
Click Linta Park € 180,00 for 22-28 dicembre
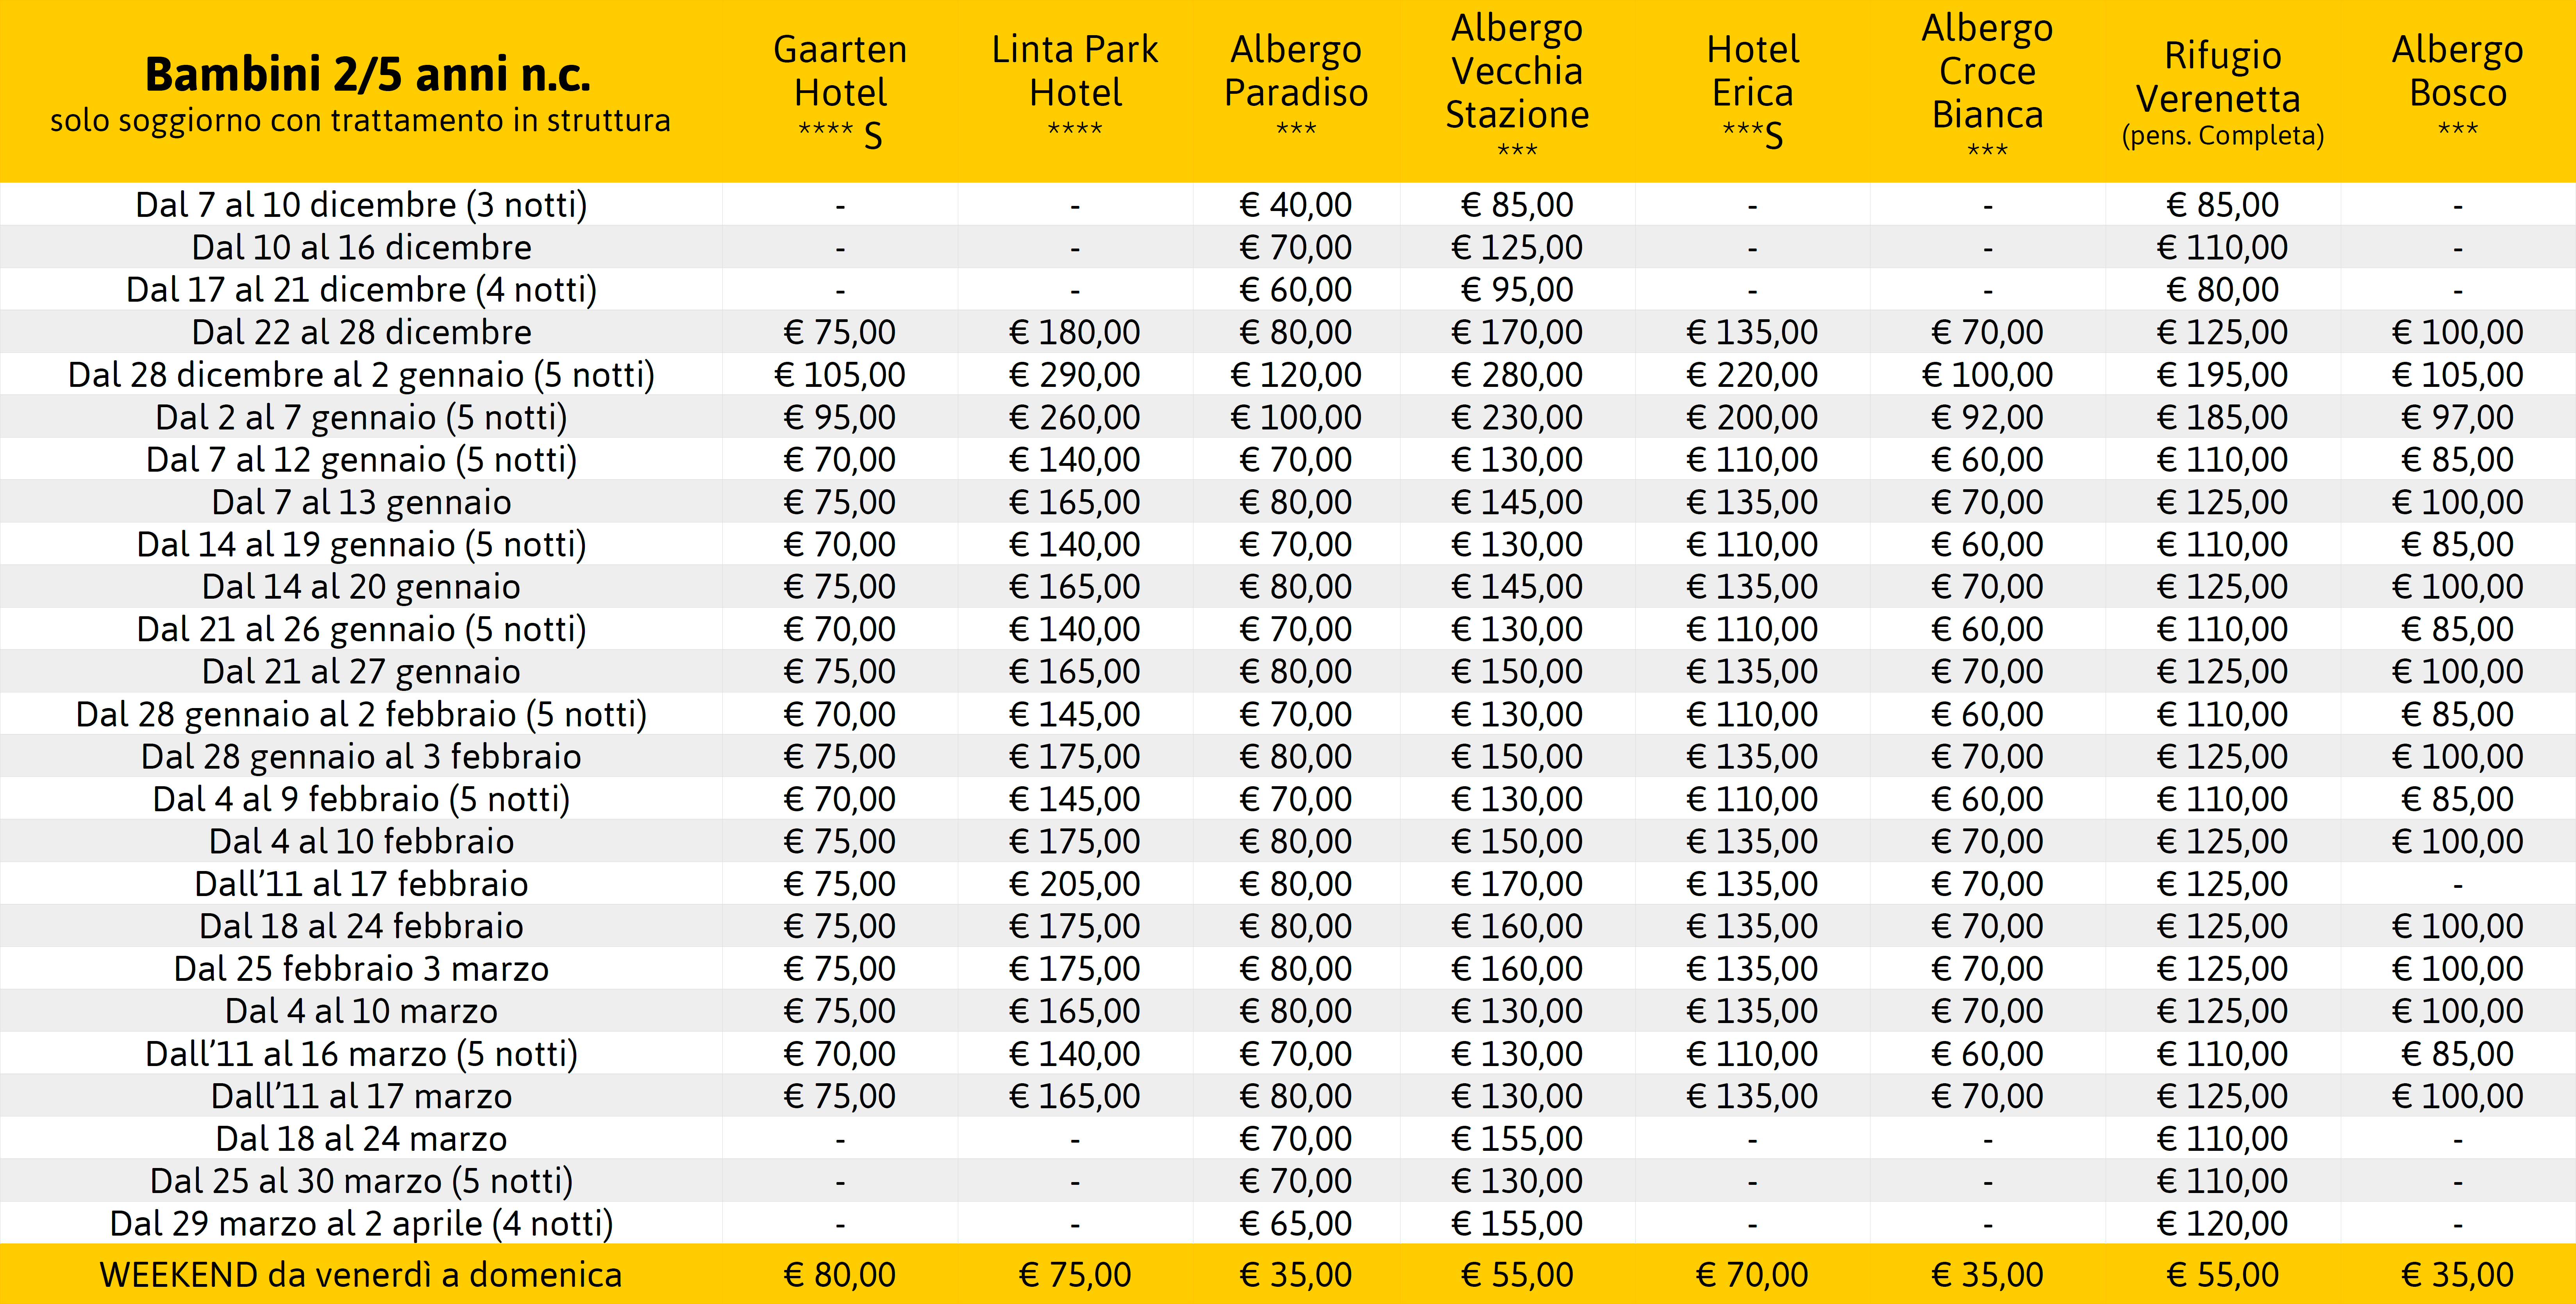tap(1075, 332)
